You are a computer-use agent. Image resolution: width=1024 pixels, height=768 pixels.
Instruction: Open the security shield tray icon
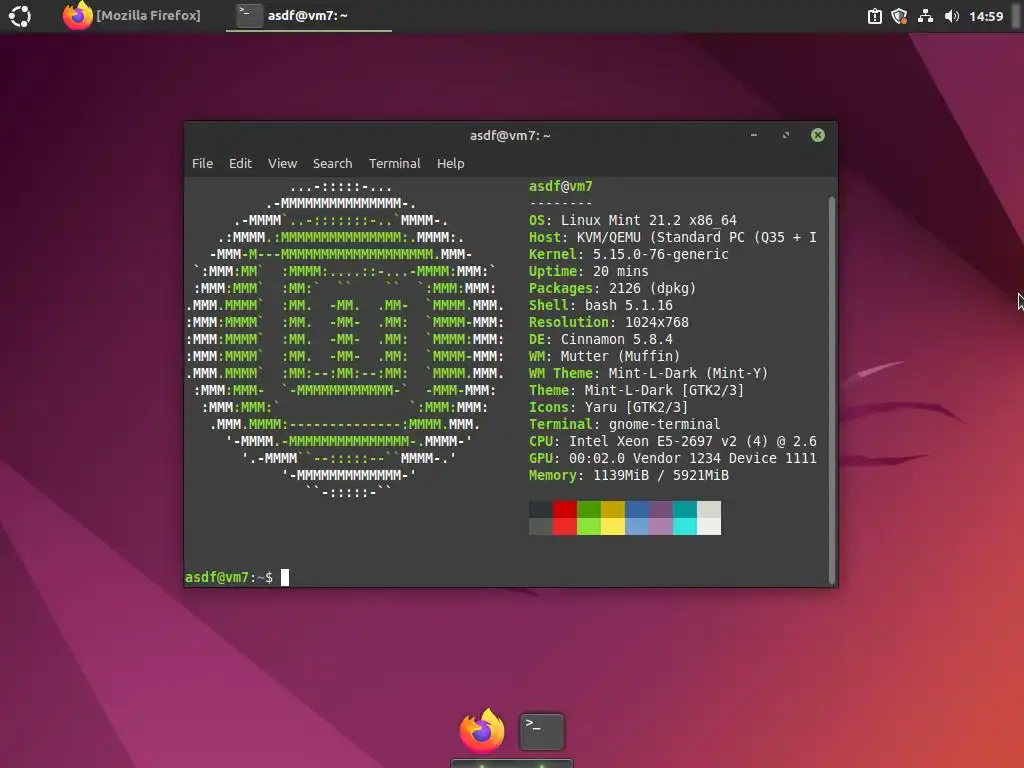[899, 16]
